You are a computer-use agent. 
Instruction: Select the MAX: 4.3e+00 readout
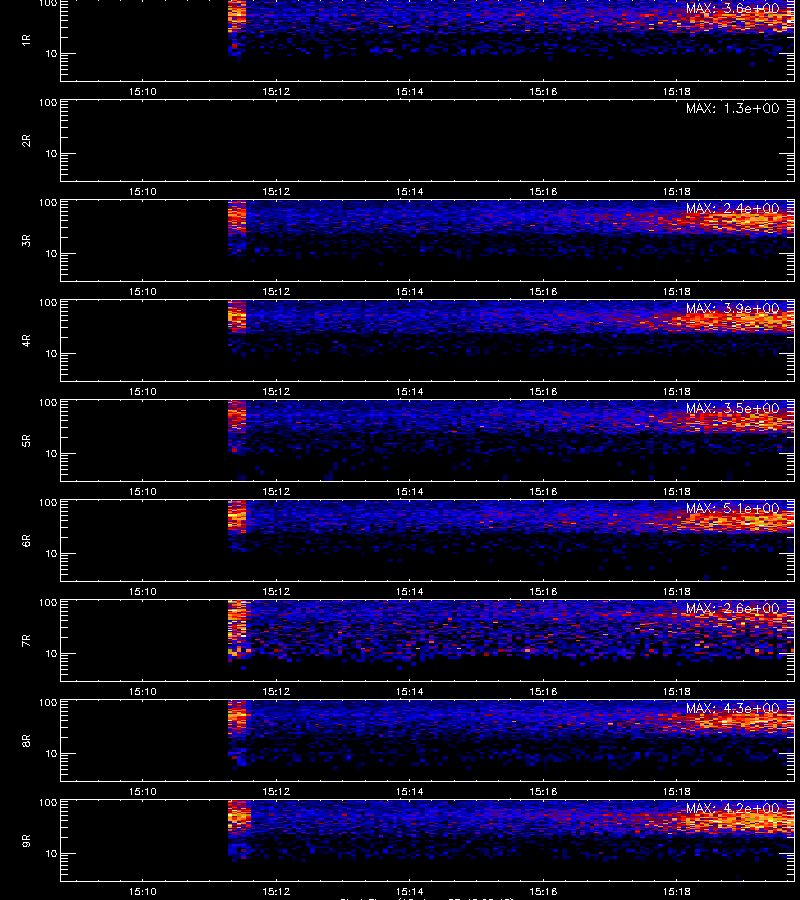point(733,708)
